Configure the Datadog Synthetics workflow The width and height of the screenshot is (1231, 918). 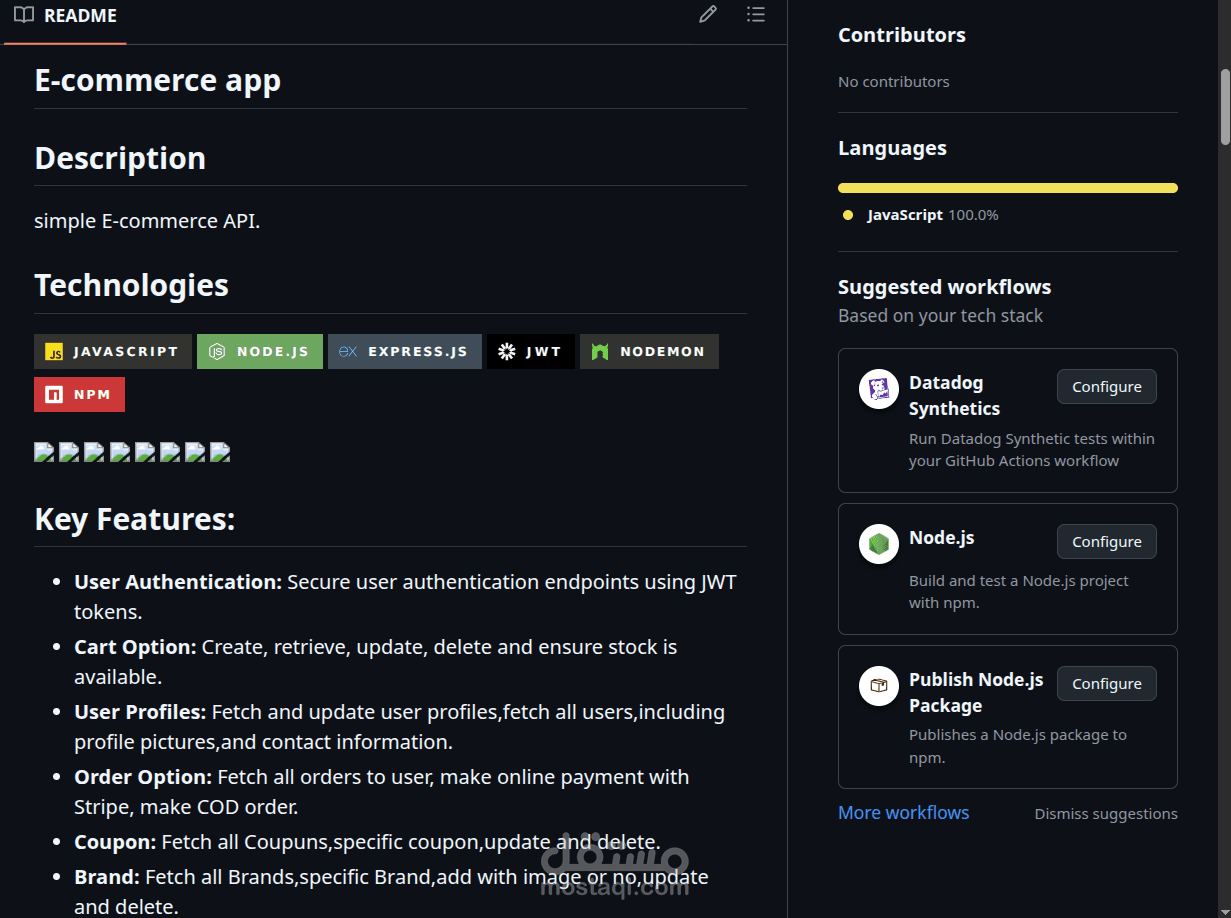click(x=1106, y=386)
